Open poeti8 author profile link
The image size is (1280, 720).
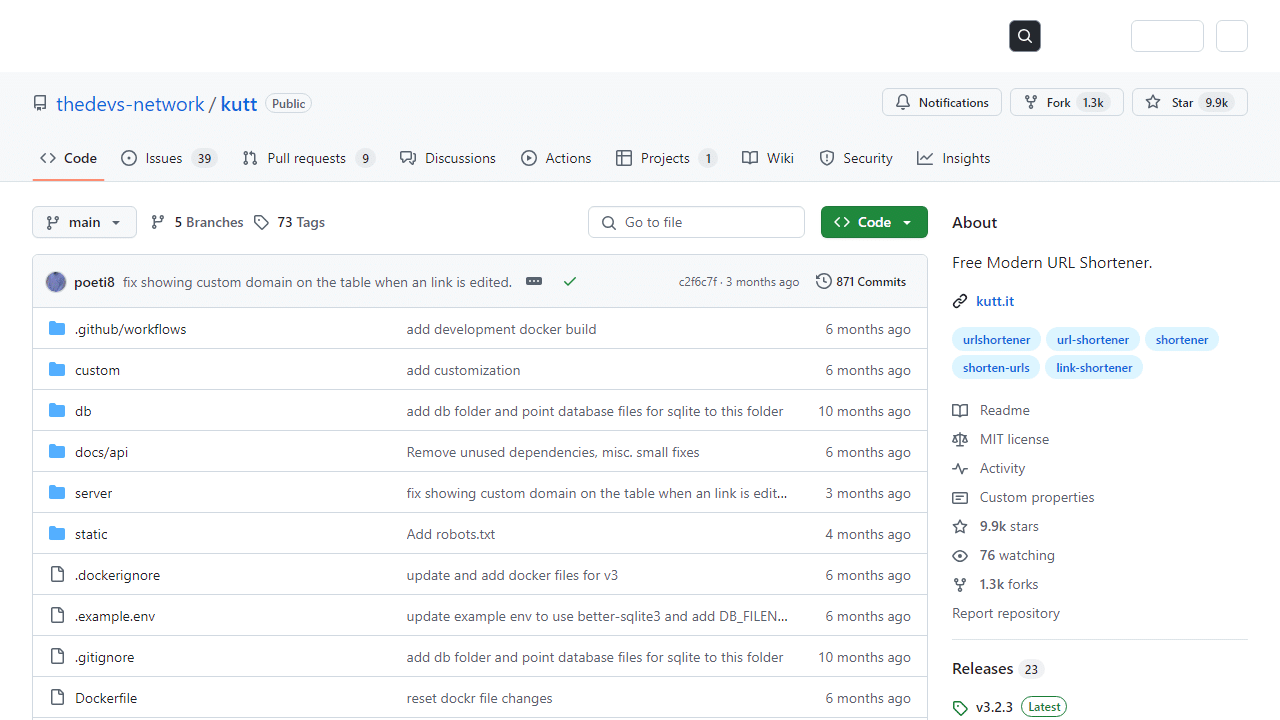pos(94,282)
